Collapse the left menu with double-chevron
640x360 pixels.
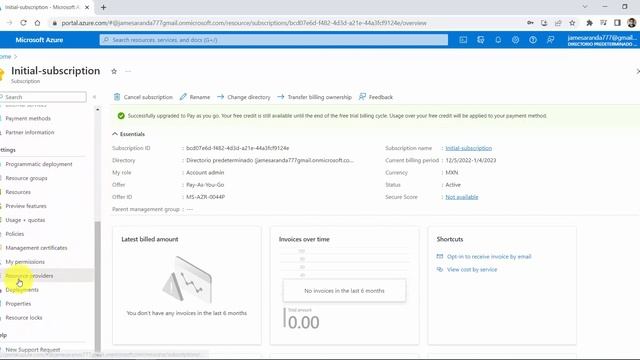[x=95, y=97]
